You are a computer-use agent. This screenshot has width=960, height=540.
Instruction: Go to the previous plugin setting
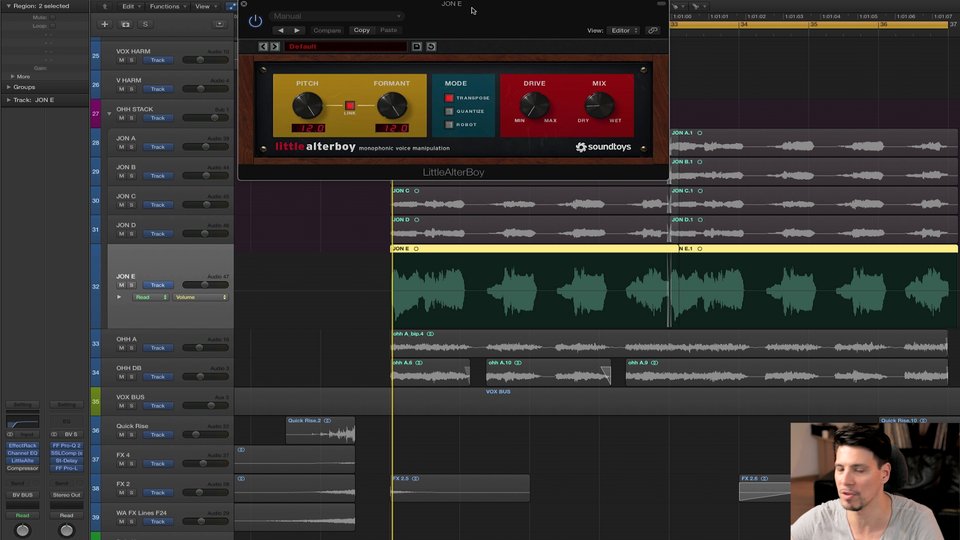click(281, 30)
